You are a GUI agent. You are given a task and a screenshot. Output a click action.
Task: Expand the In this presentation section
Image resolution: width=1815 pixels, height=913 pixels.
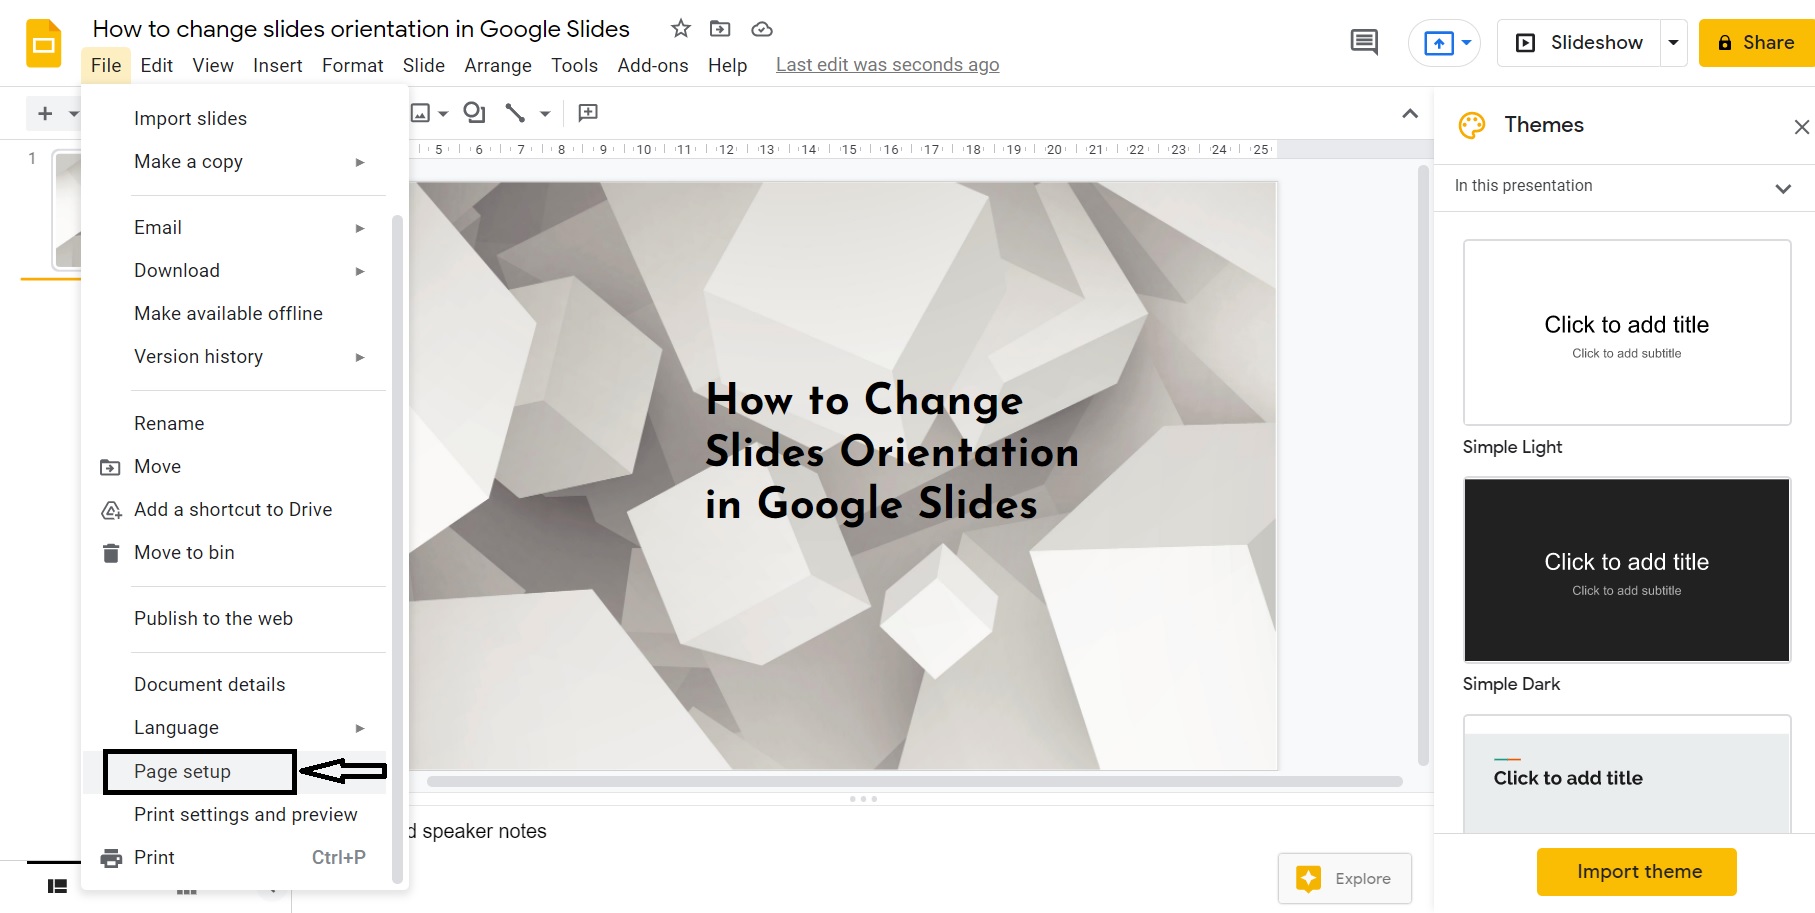(1783, 188)
